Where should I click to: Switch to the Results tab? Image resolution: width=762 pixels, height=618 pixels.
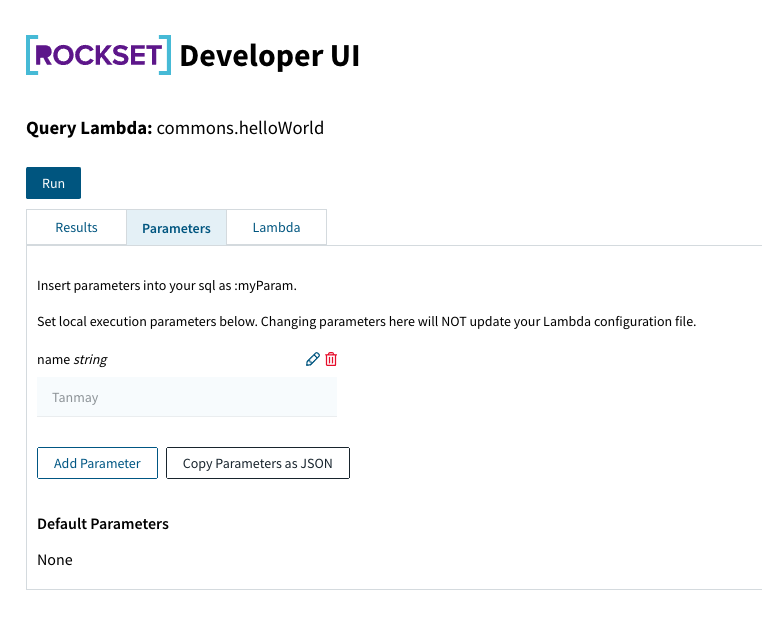tap(76, 227)
